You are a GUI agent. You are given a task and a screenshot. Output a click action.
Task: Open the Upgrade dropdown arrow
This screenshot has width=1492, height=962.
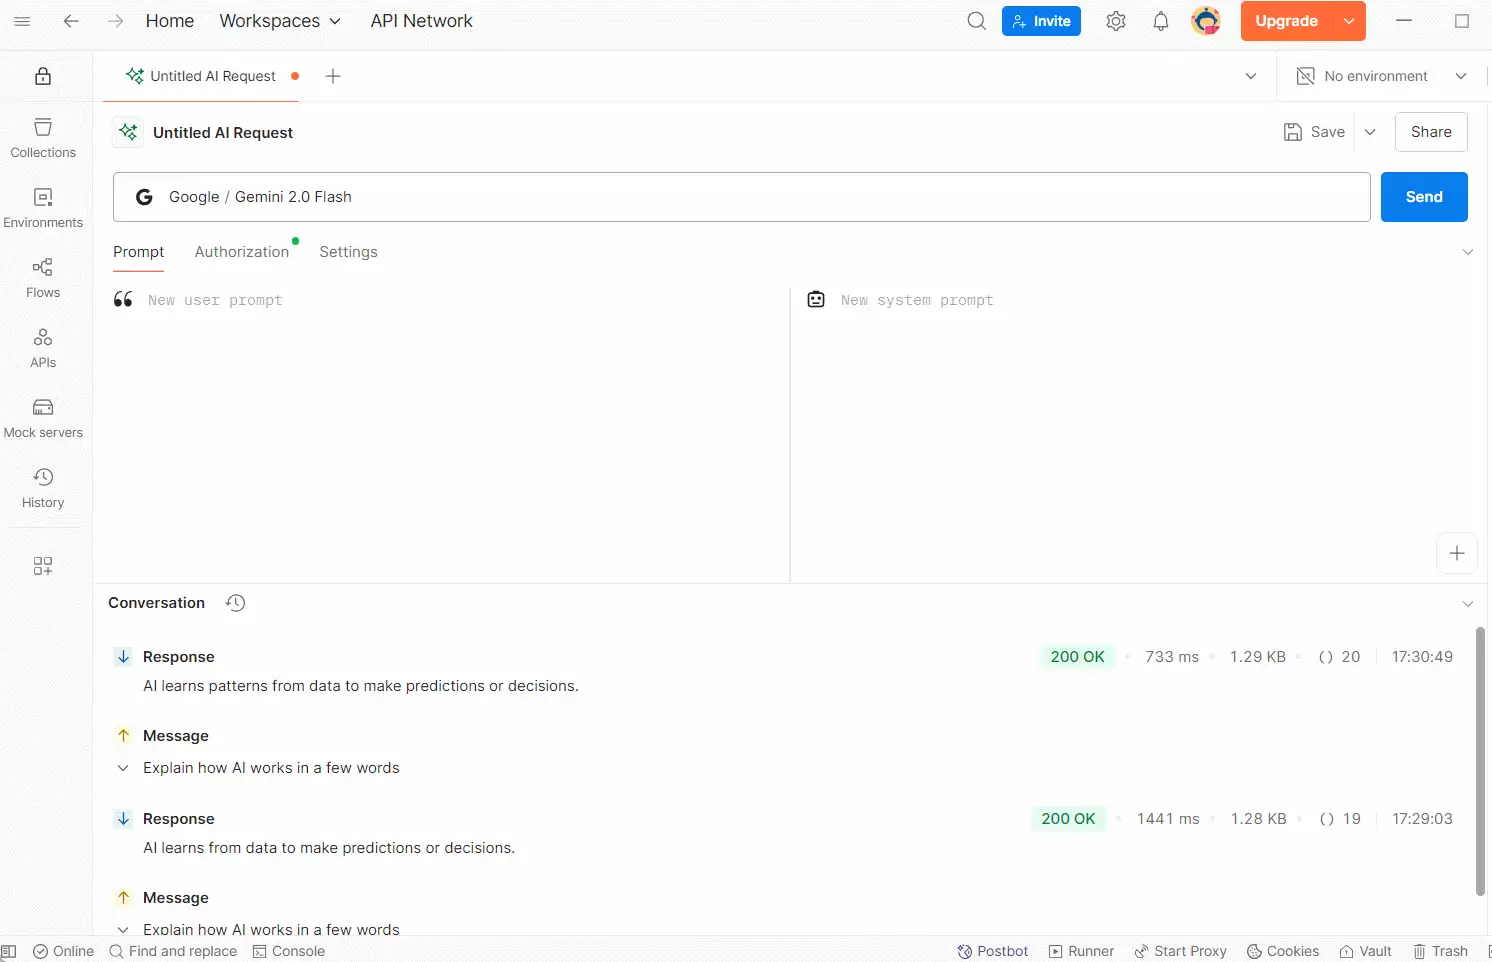click(1349, 21)
